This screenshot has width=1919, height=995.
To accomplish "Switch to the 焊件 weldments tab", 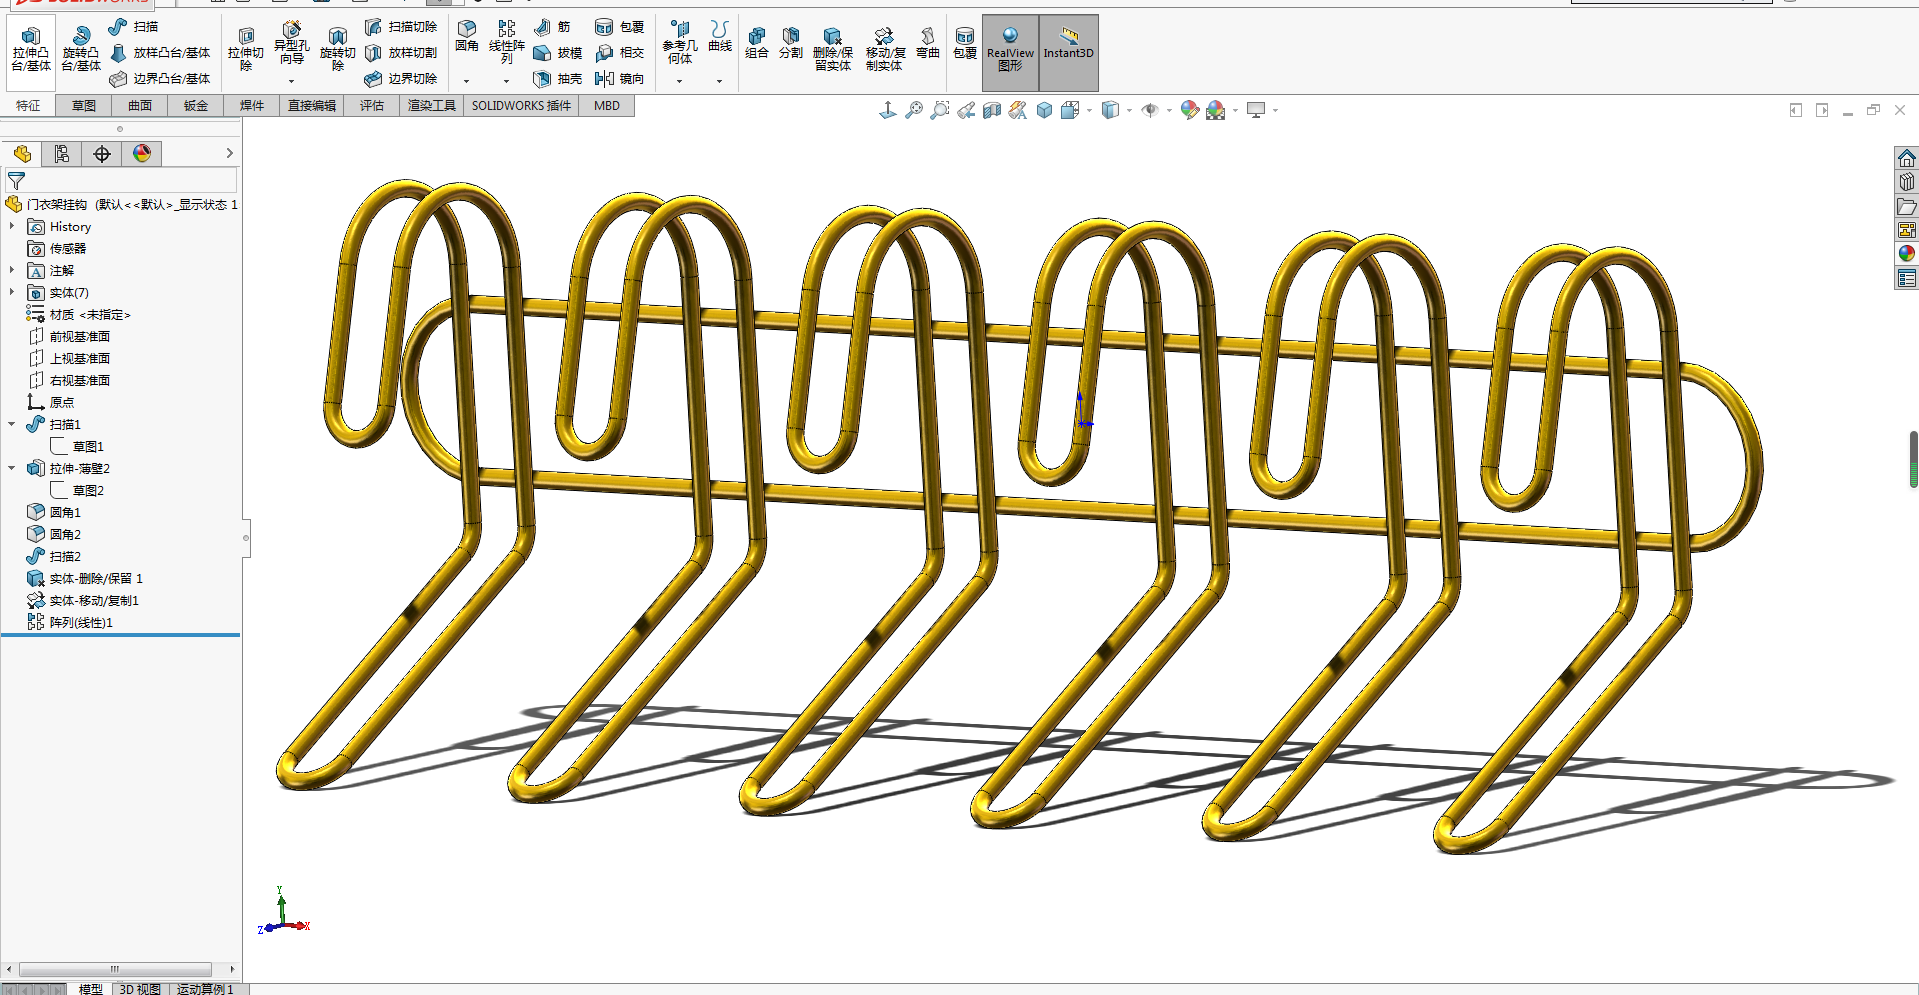I will pyautogui.click(x=252, y=106).
